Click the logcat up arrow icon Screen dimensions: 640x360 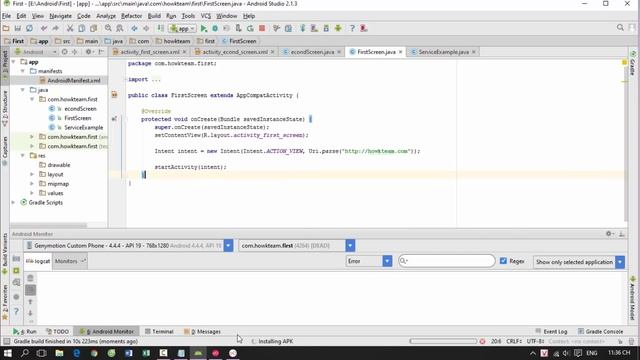pos(30,302)
